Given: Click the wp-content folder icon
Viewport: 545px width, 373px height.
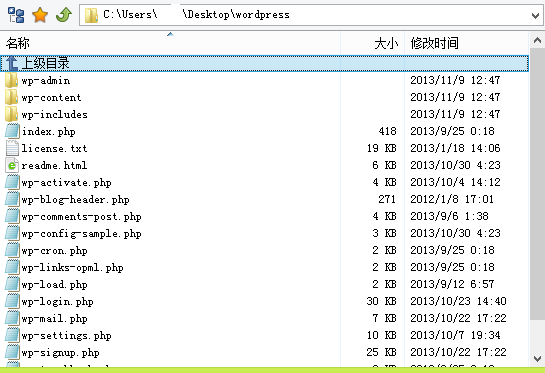Looking at the screenshot, I should click(x=11, y=97).
